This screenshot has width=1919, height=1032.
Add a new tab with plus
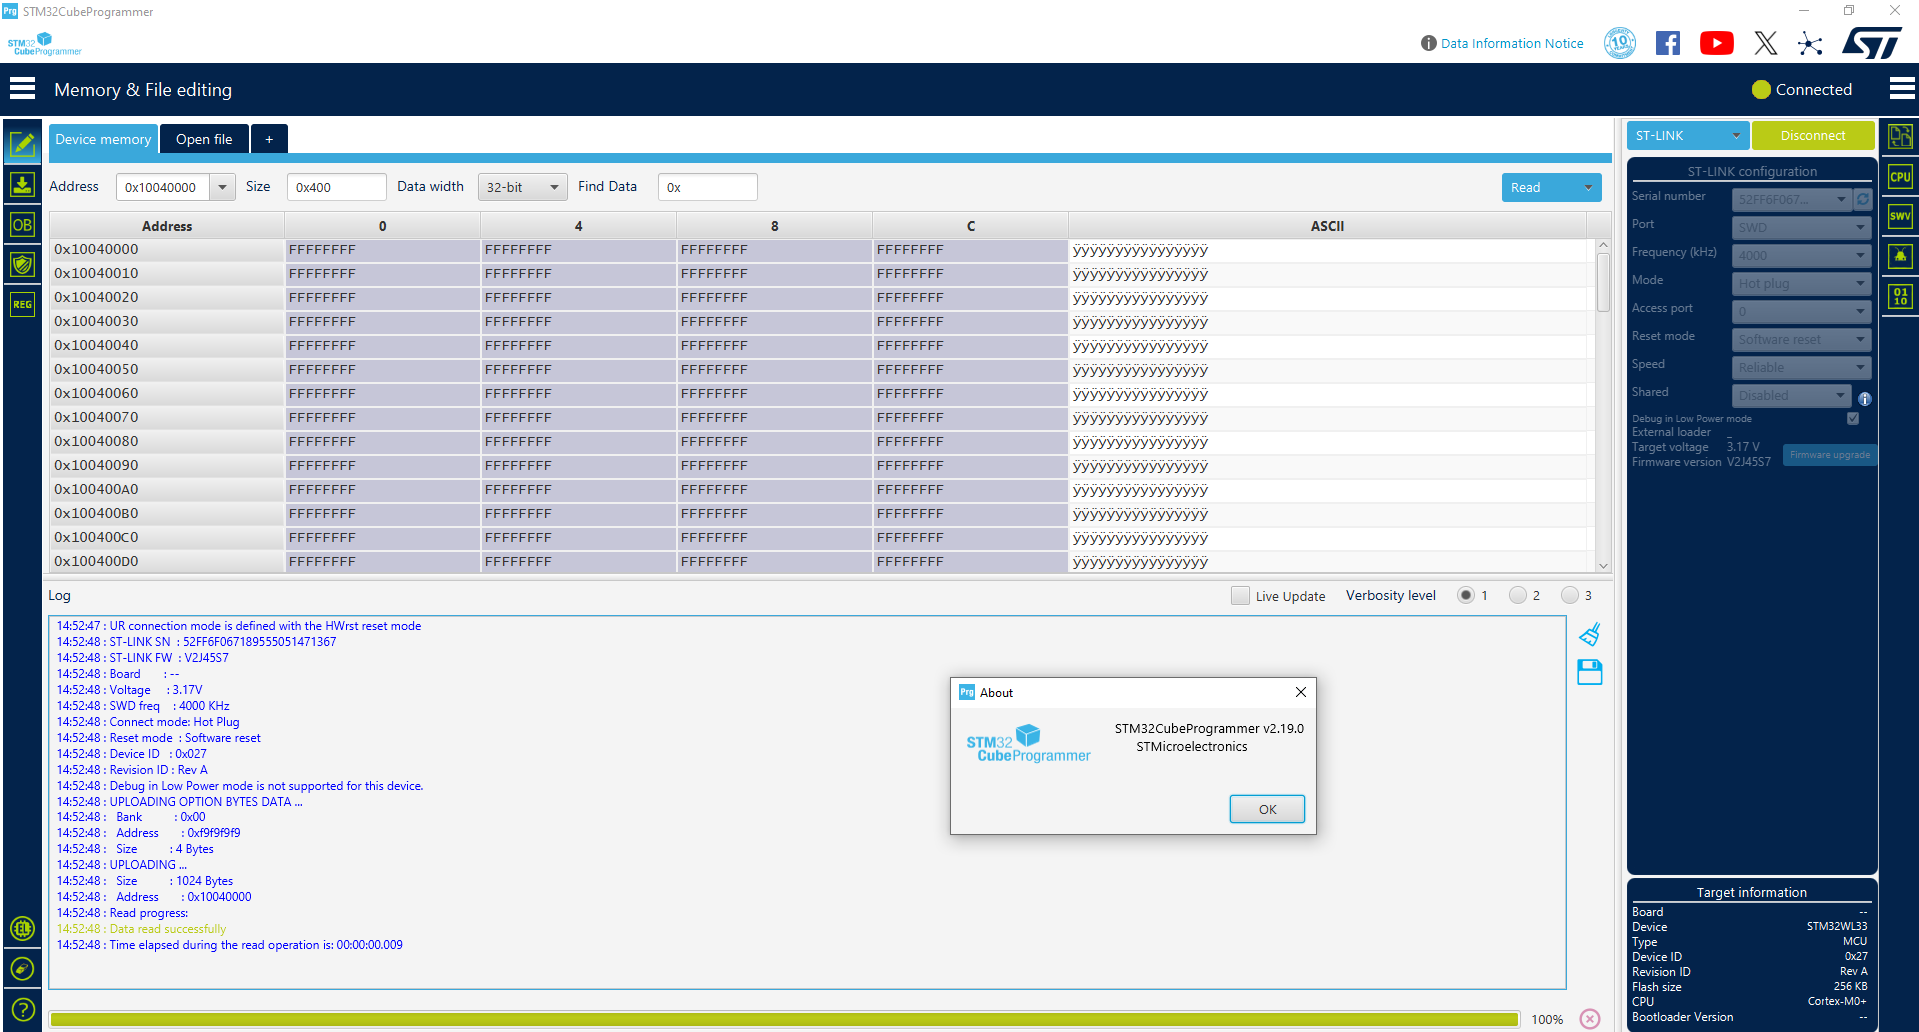(269, 139)
